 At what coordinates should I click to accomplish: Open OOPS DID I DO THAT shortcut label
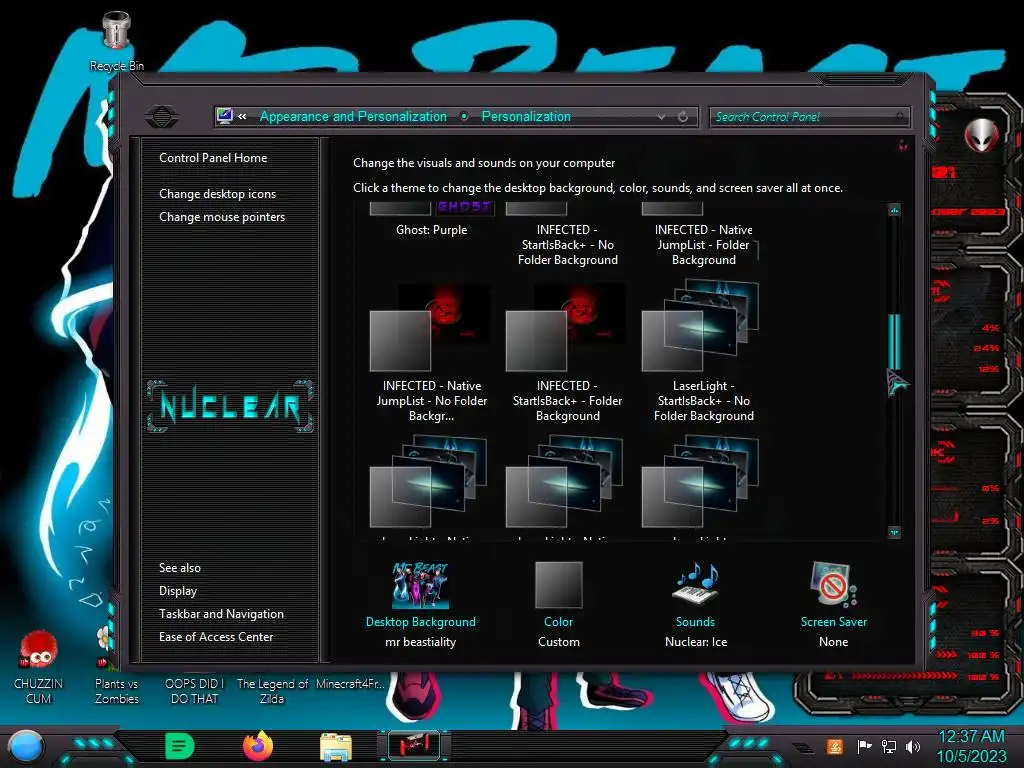(194, 691)
